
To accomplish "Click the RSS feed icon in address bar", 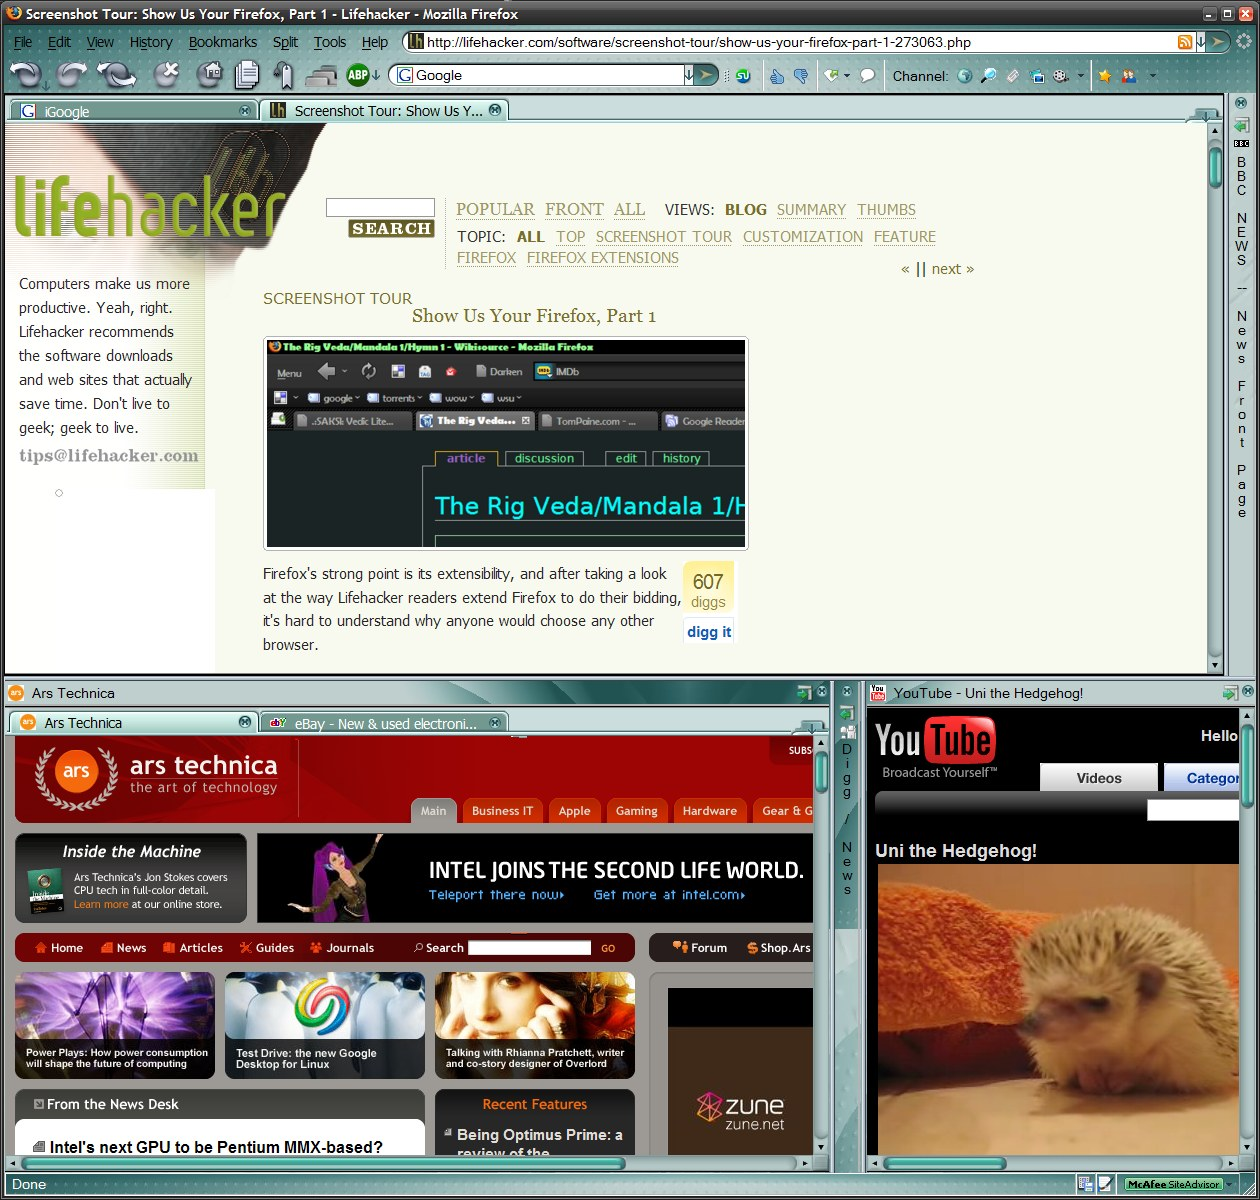I will [1185, 42].
